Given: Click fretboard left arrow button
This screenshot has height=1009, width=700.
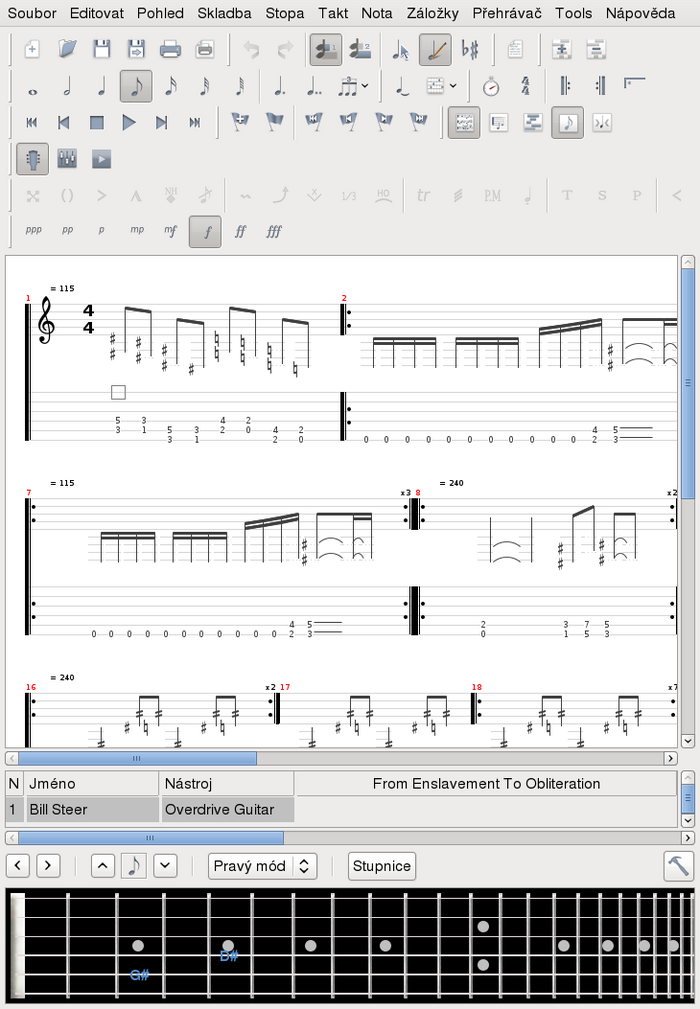Looking at the screenshot, I should [x=17, y=866].
